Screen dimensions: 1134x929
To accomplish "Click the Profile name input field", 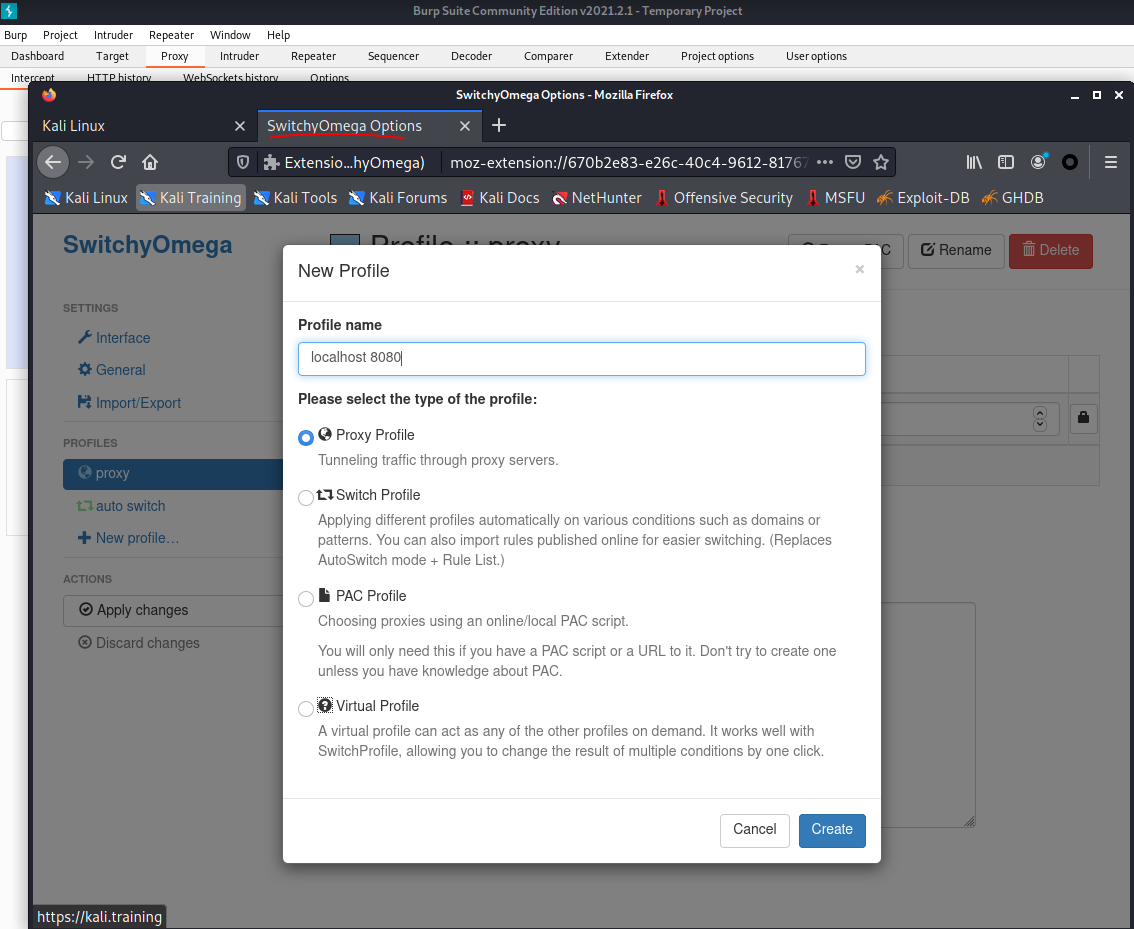I will (x=581, y=359).
